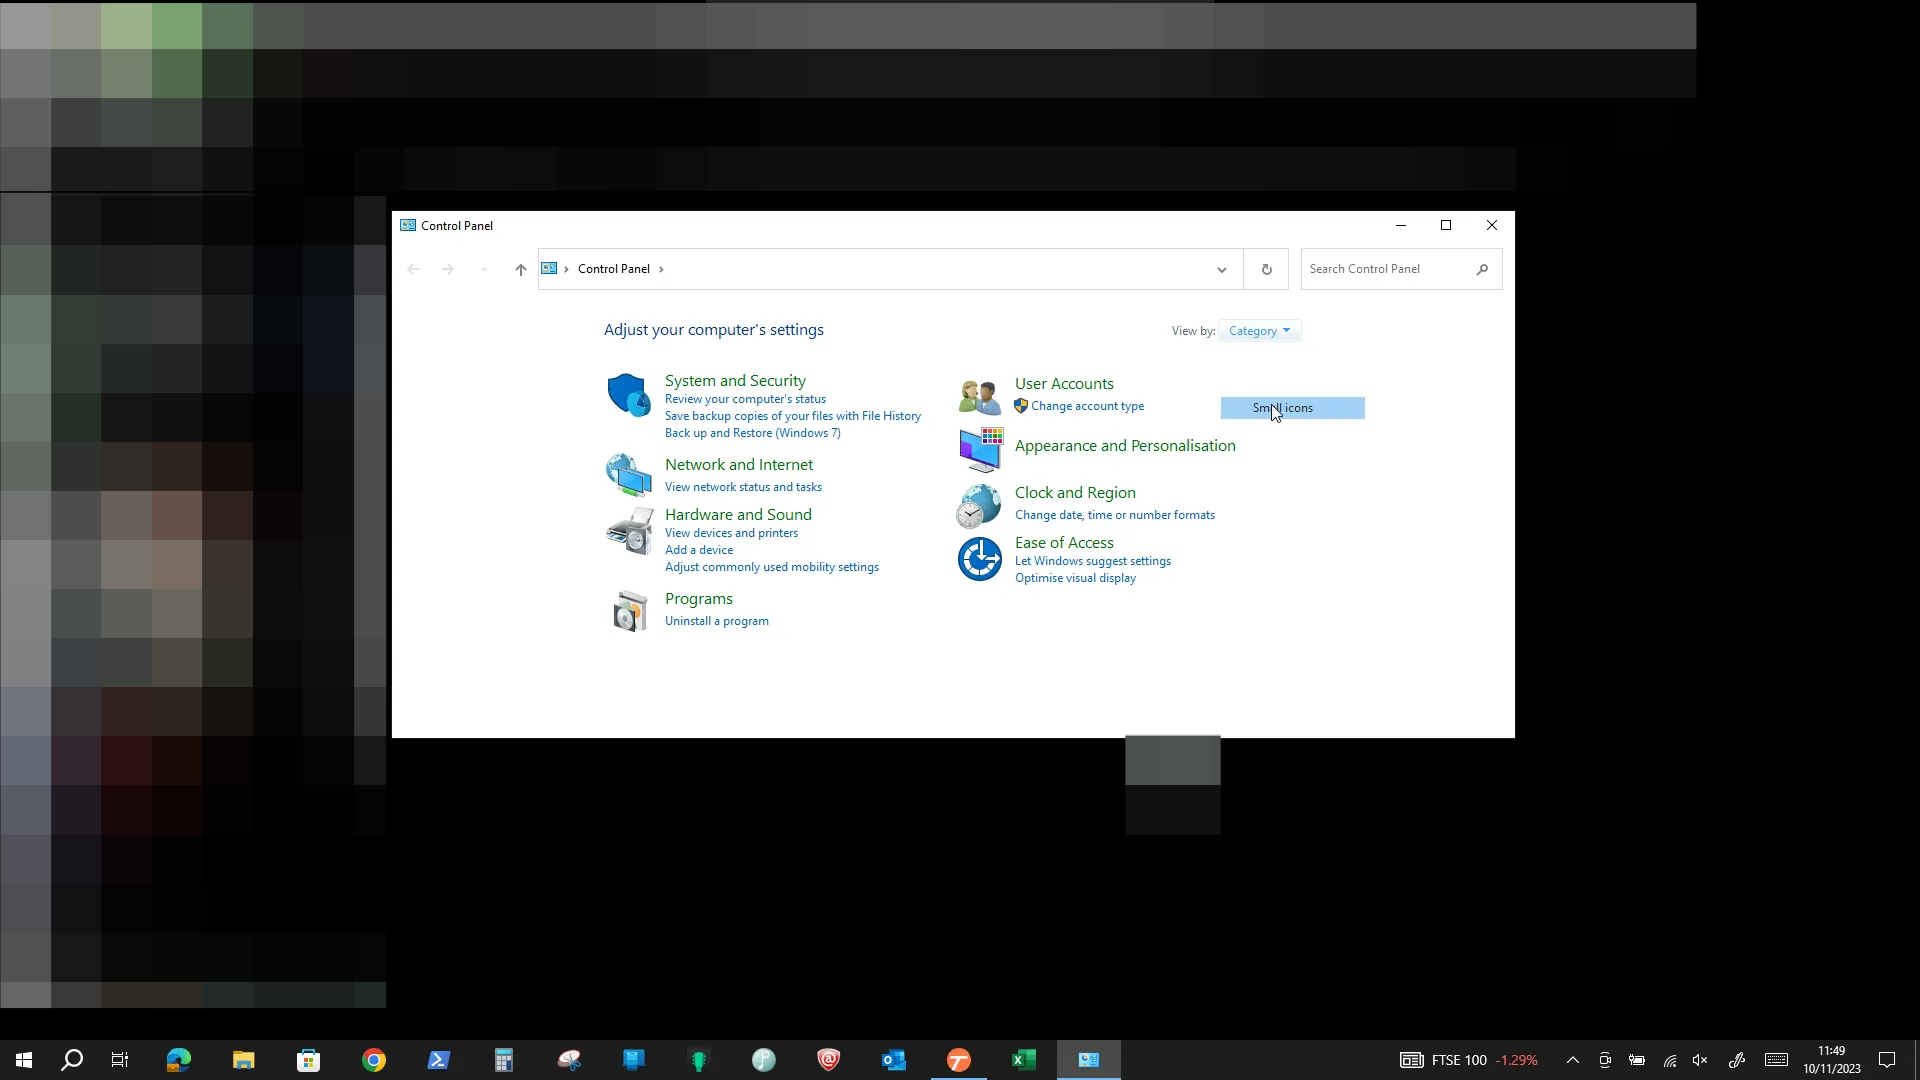Show hidden system tray icons
This screenshot has width=1920, height=1080.
1572,1060
